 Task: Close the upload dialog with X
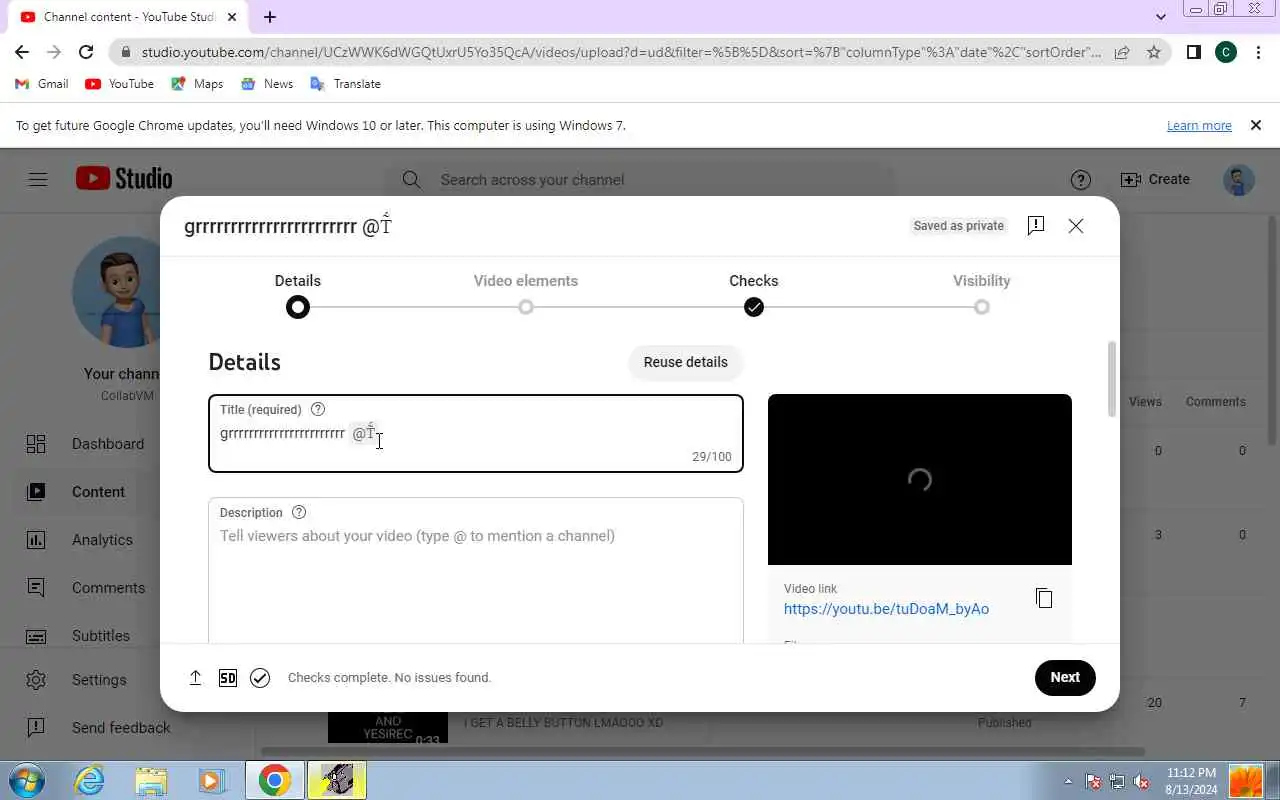click(1076, 226)
